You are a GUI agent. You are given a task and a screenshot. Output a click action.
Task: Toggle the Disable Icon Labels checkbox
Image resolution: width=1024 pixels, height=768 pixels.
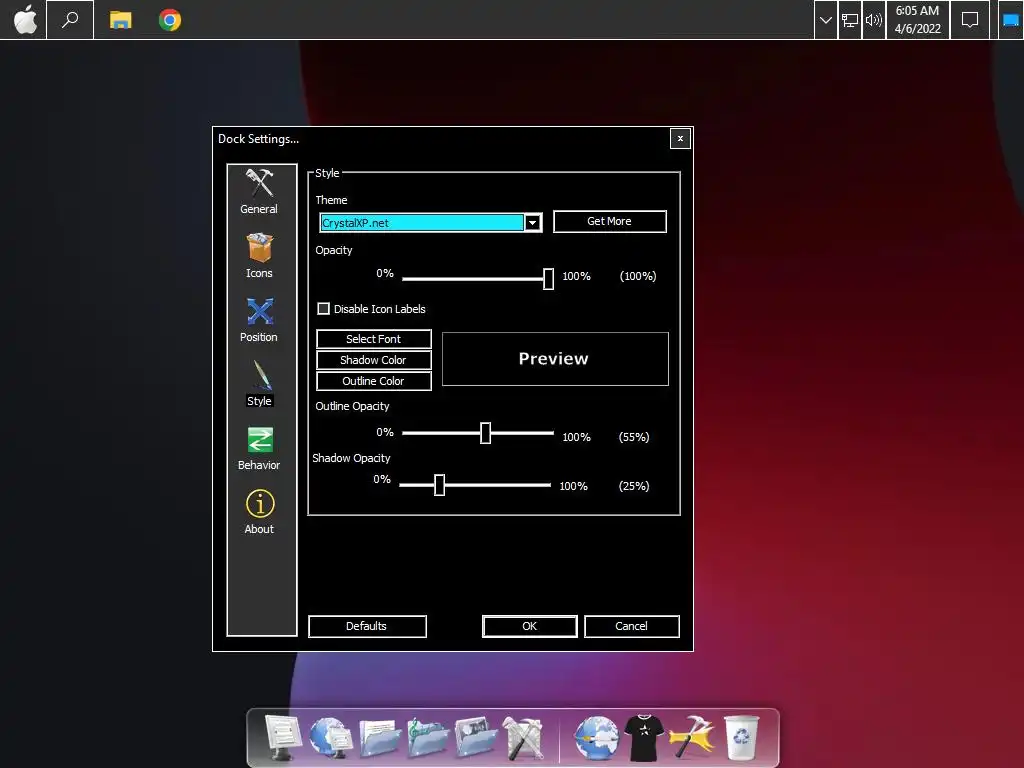(x=323, y=308)
